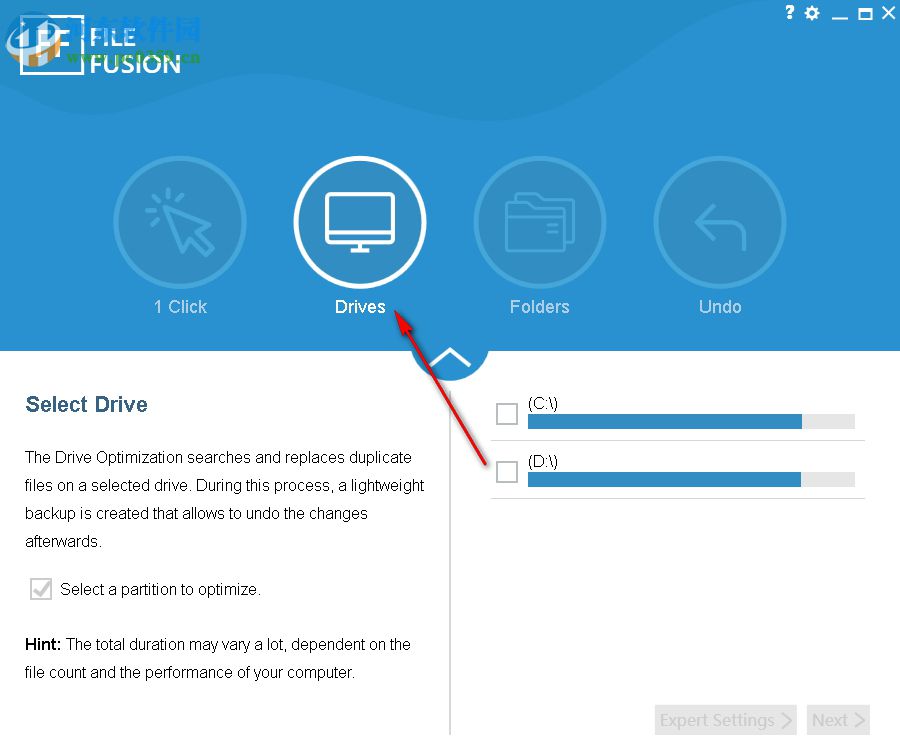Expand Expert Settings options
The width and height of the screenshot is (900, 750).
point(725,719)
